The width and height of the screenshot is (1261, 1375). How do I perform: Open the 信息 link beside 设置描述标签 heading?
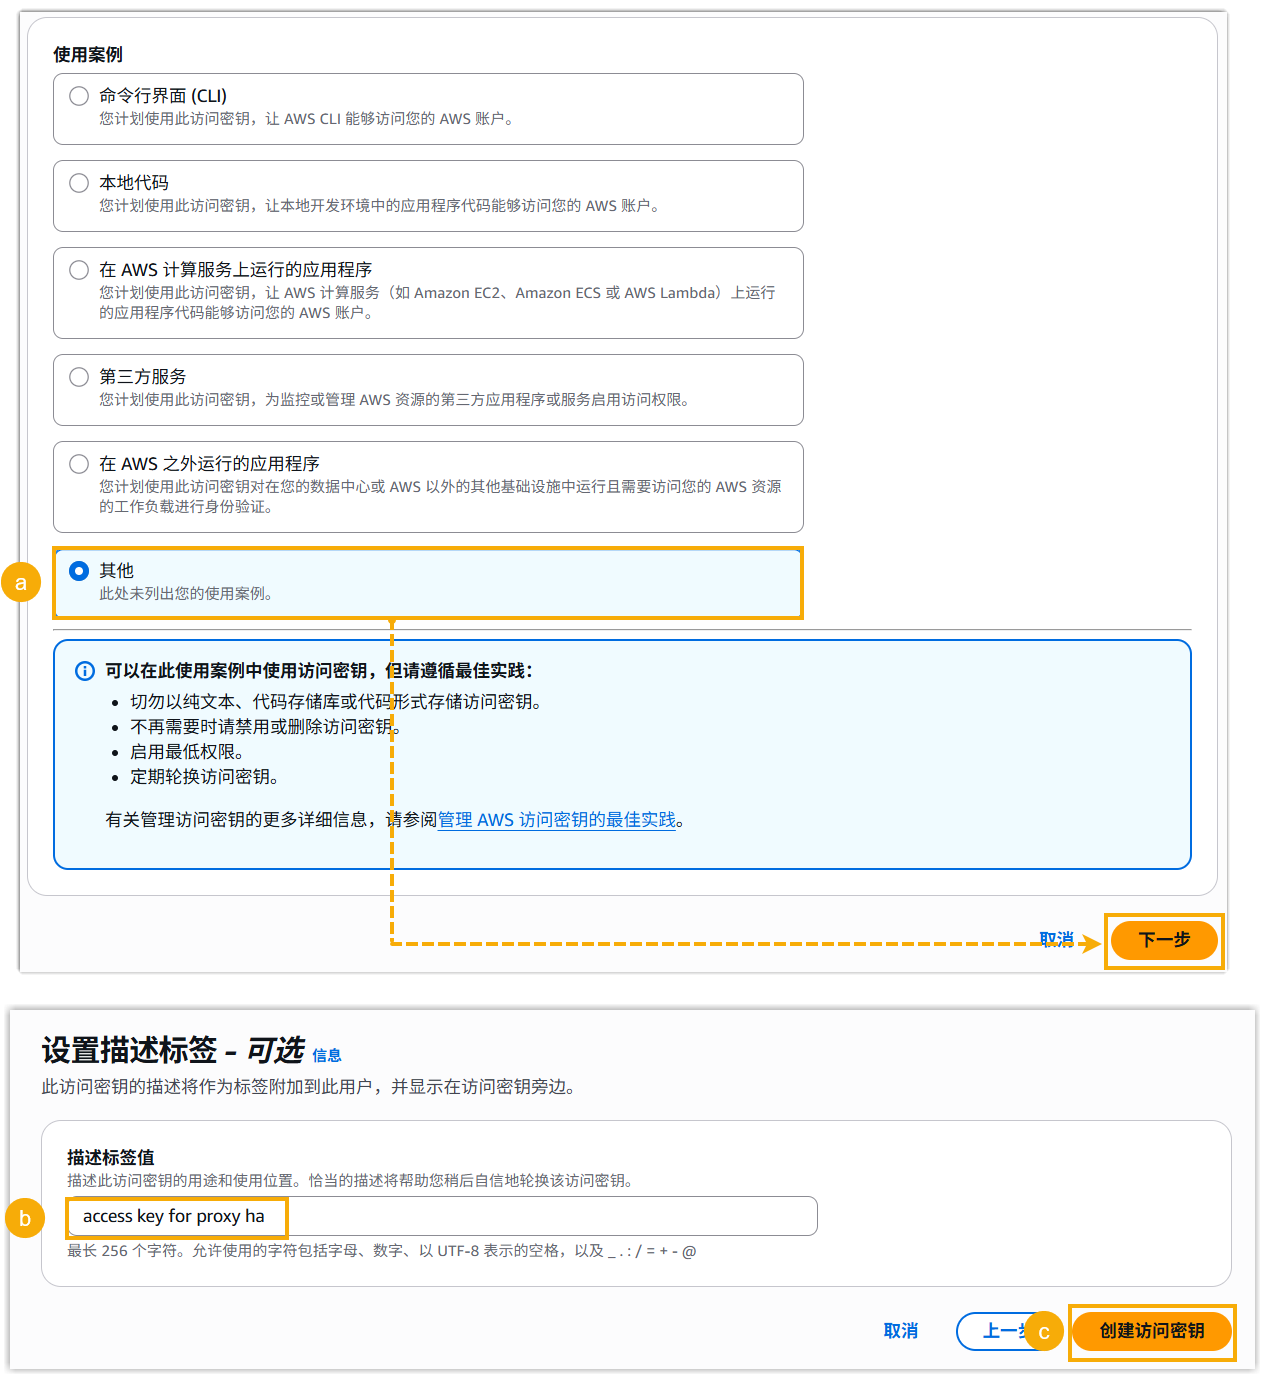click(x=326, y=1055)
